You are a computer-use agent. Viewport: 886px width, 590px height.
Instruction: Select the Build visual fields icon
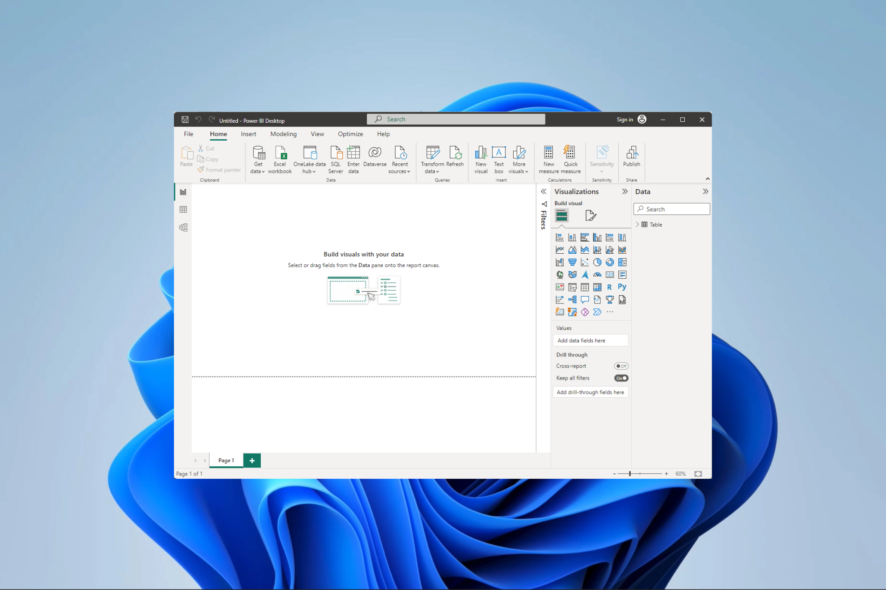pos(561,215)
